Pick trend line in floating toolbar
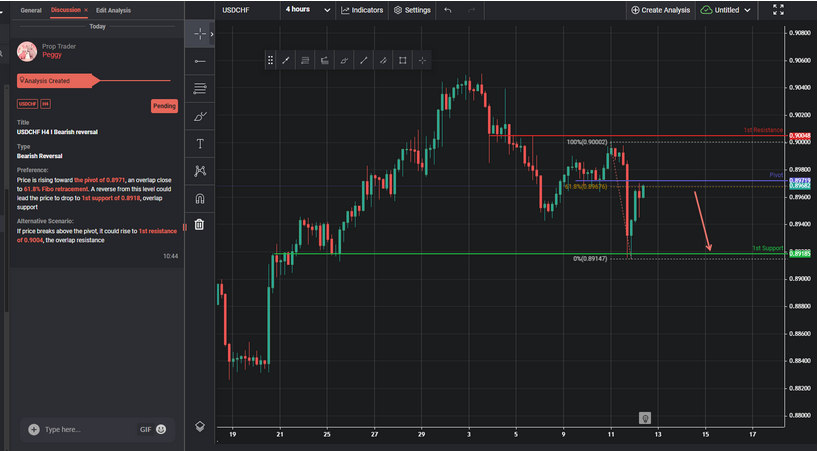 (286, 60)
